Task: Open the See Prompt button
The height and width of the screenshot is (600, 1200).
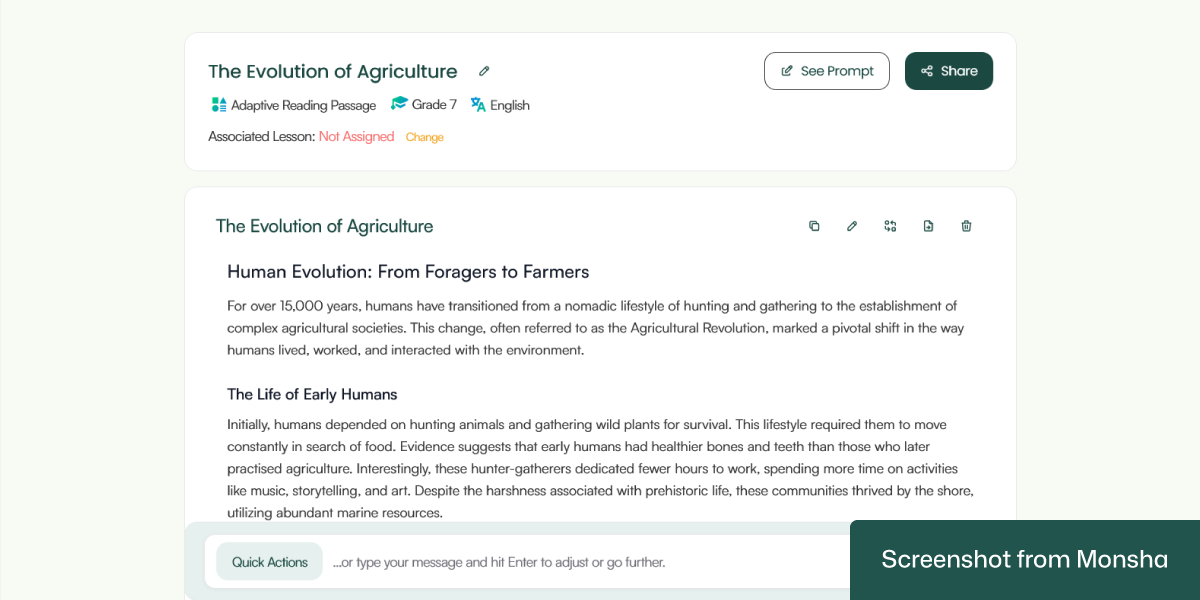Action: [x=826, y=71]
